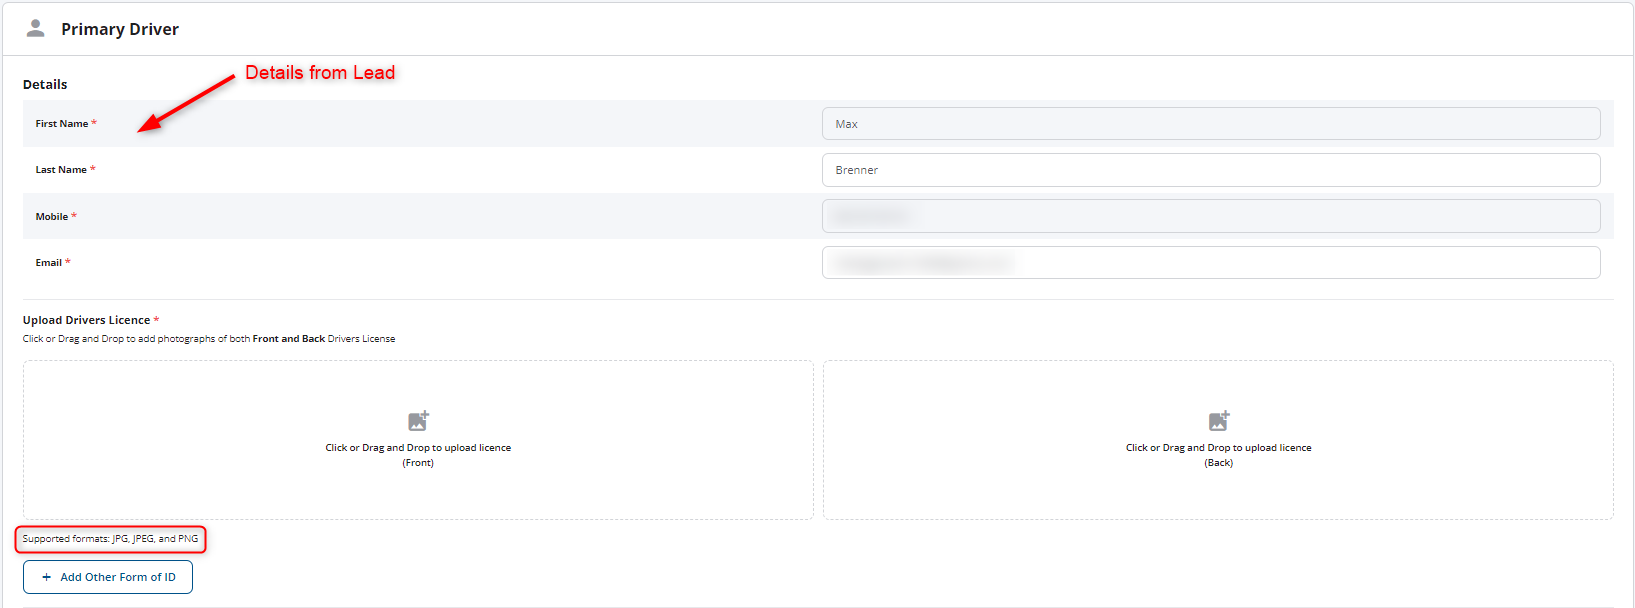Screen dimensions: 1635x608
Task: Click the Front licence upload image icon
Action: point(418,421)
